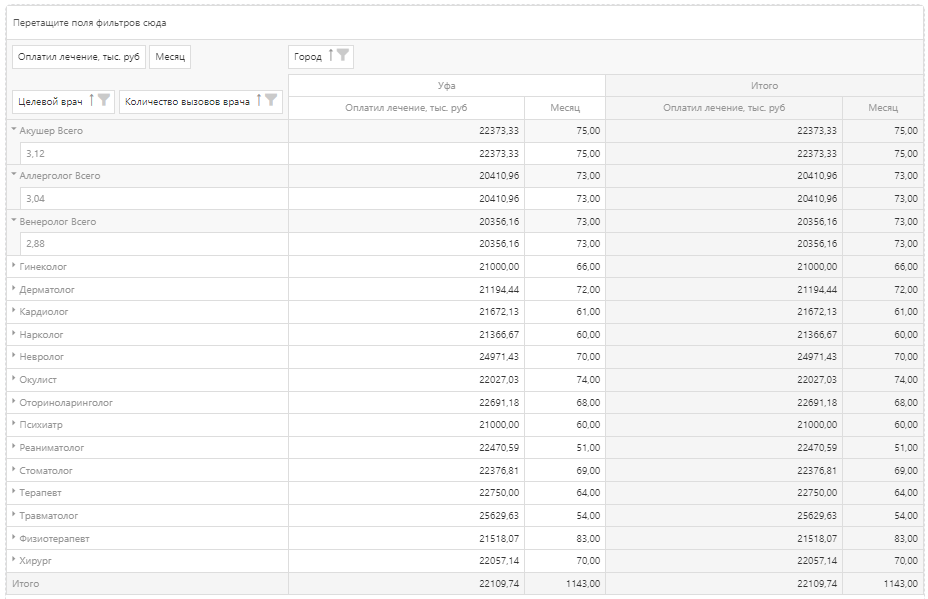The height and width of the screenshot is (599, 928).
Task: Expand the Кардиолог row
Action: tap(14, 311)
